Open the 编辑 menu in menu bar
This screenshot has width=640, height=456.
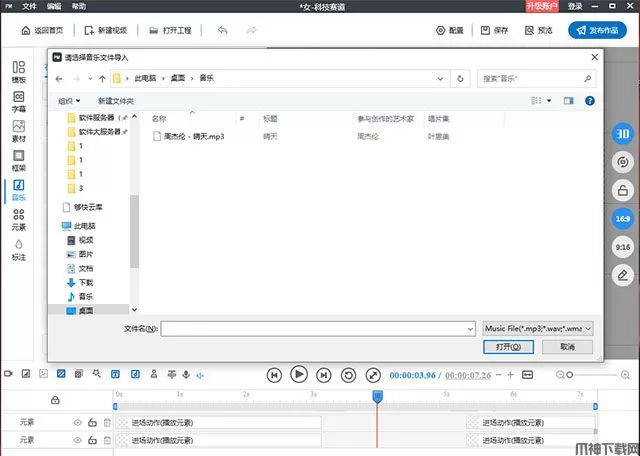tap(54, 6)
